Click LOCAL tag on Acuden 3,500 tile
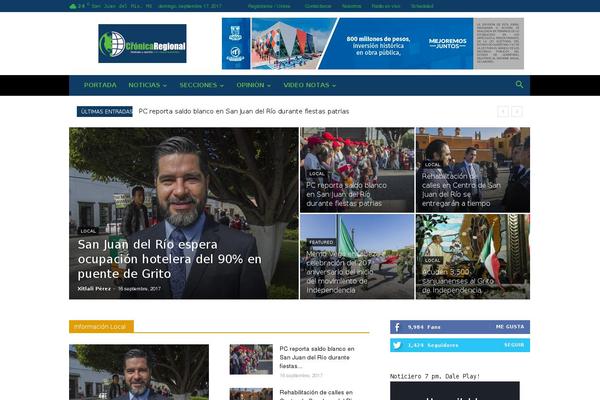The height and width of the screenshot is (400, 600). [432, 260]
